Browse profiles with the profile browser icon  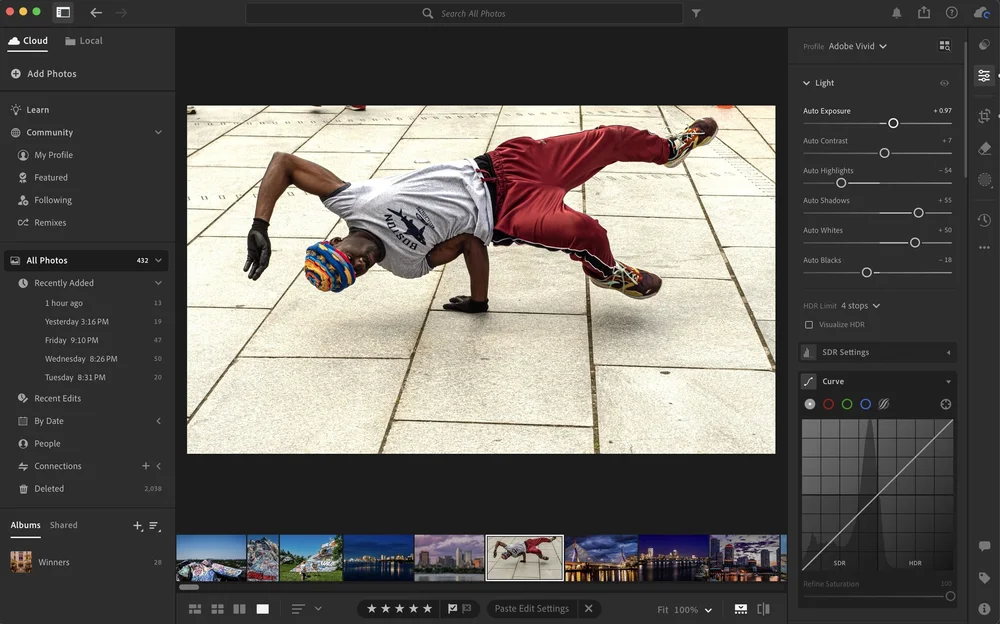(x=944, y=46)
